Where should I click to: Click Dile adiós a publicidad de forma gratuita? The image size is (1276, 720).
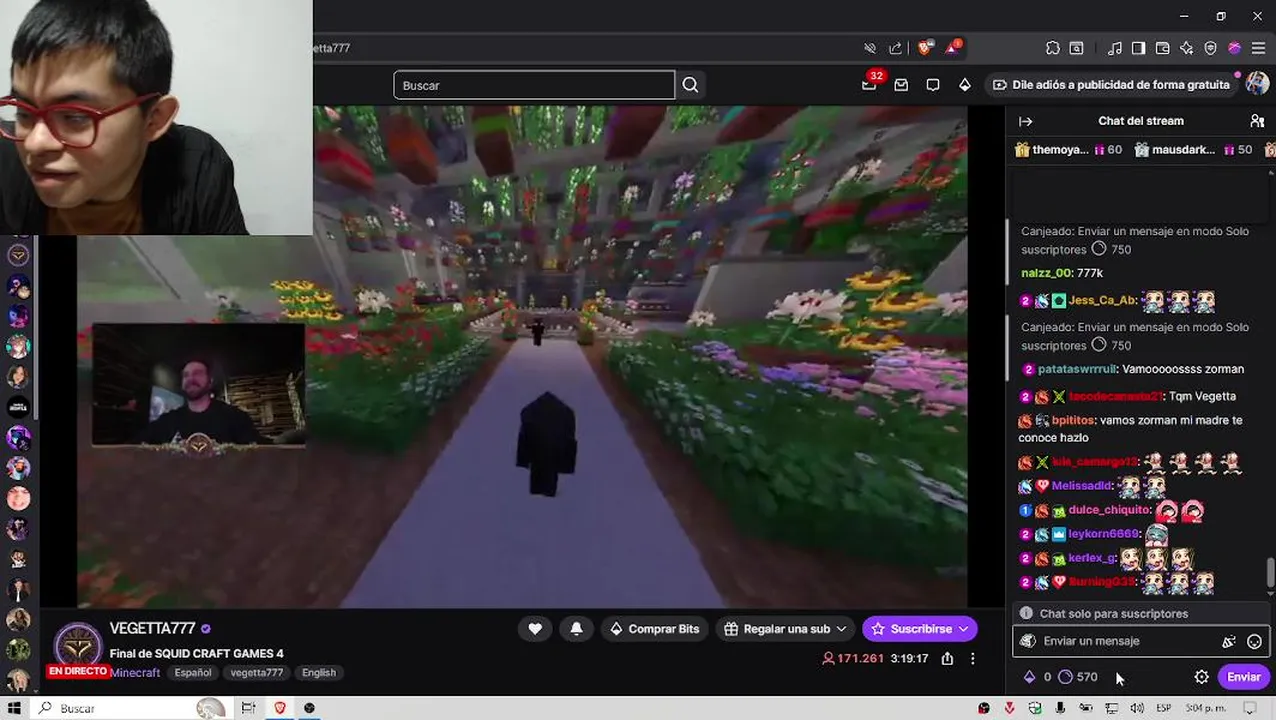point(1110,85)
